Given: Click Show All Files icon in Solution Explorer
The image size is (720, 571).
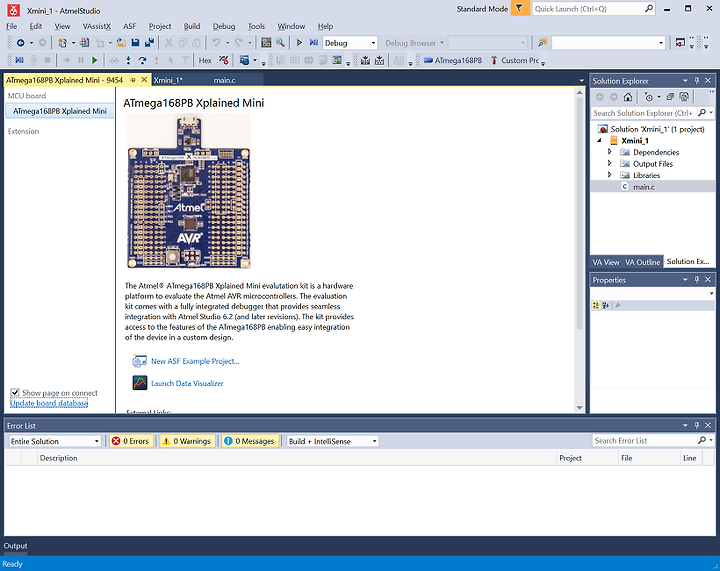Looking at the screenshot, I should pos(684,97).
